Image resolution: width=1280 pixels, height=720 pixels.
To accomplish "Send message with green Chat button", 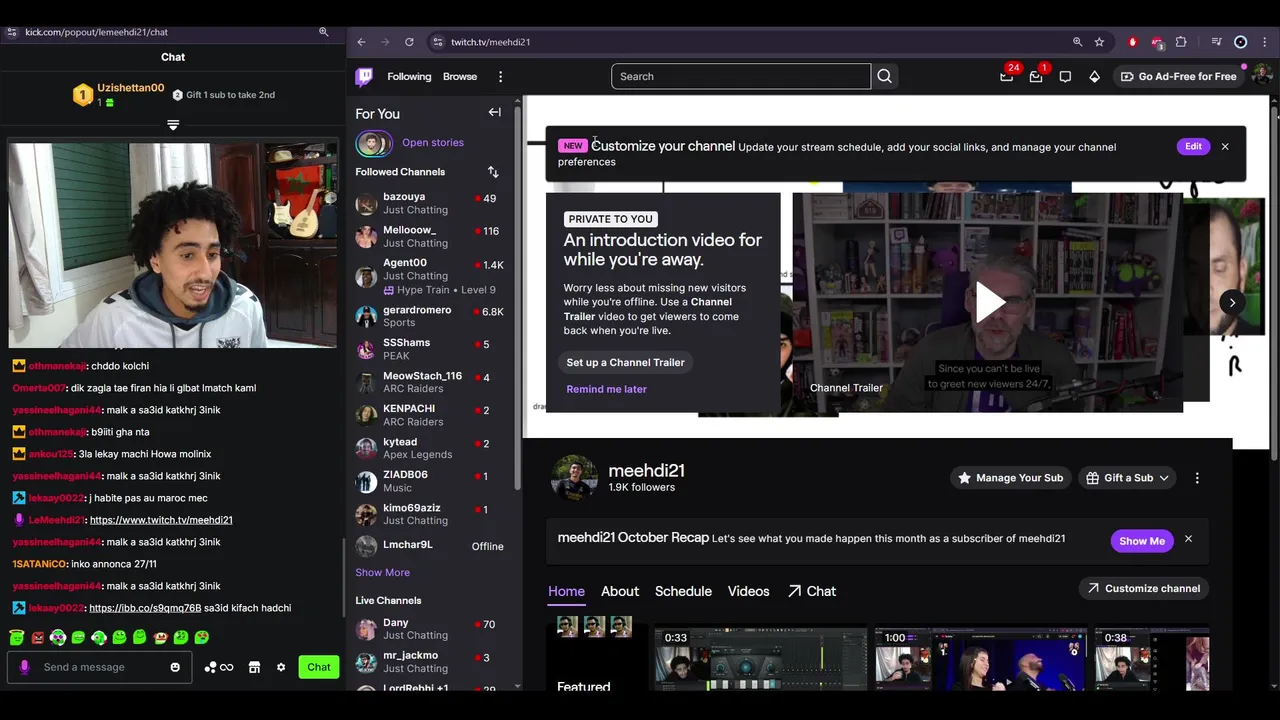I will tap(318, 667).
